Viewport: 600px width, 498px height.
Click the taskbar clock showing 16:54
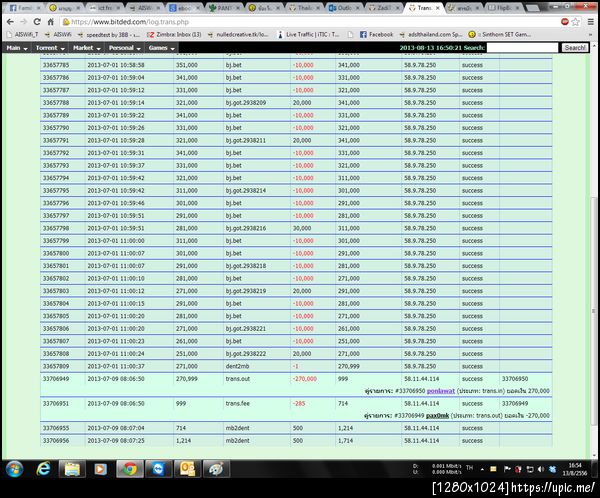click(575, 469)
